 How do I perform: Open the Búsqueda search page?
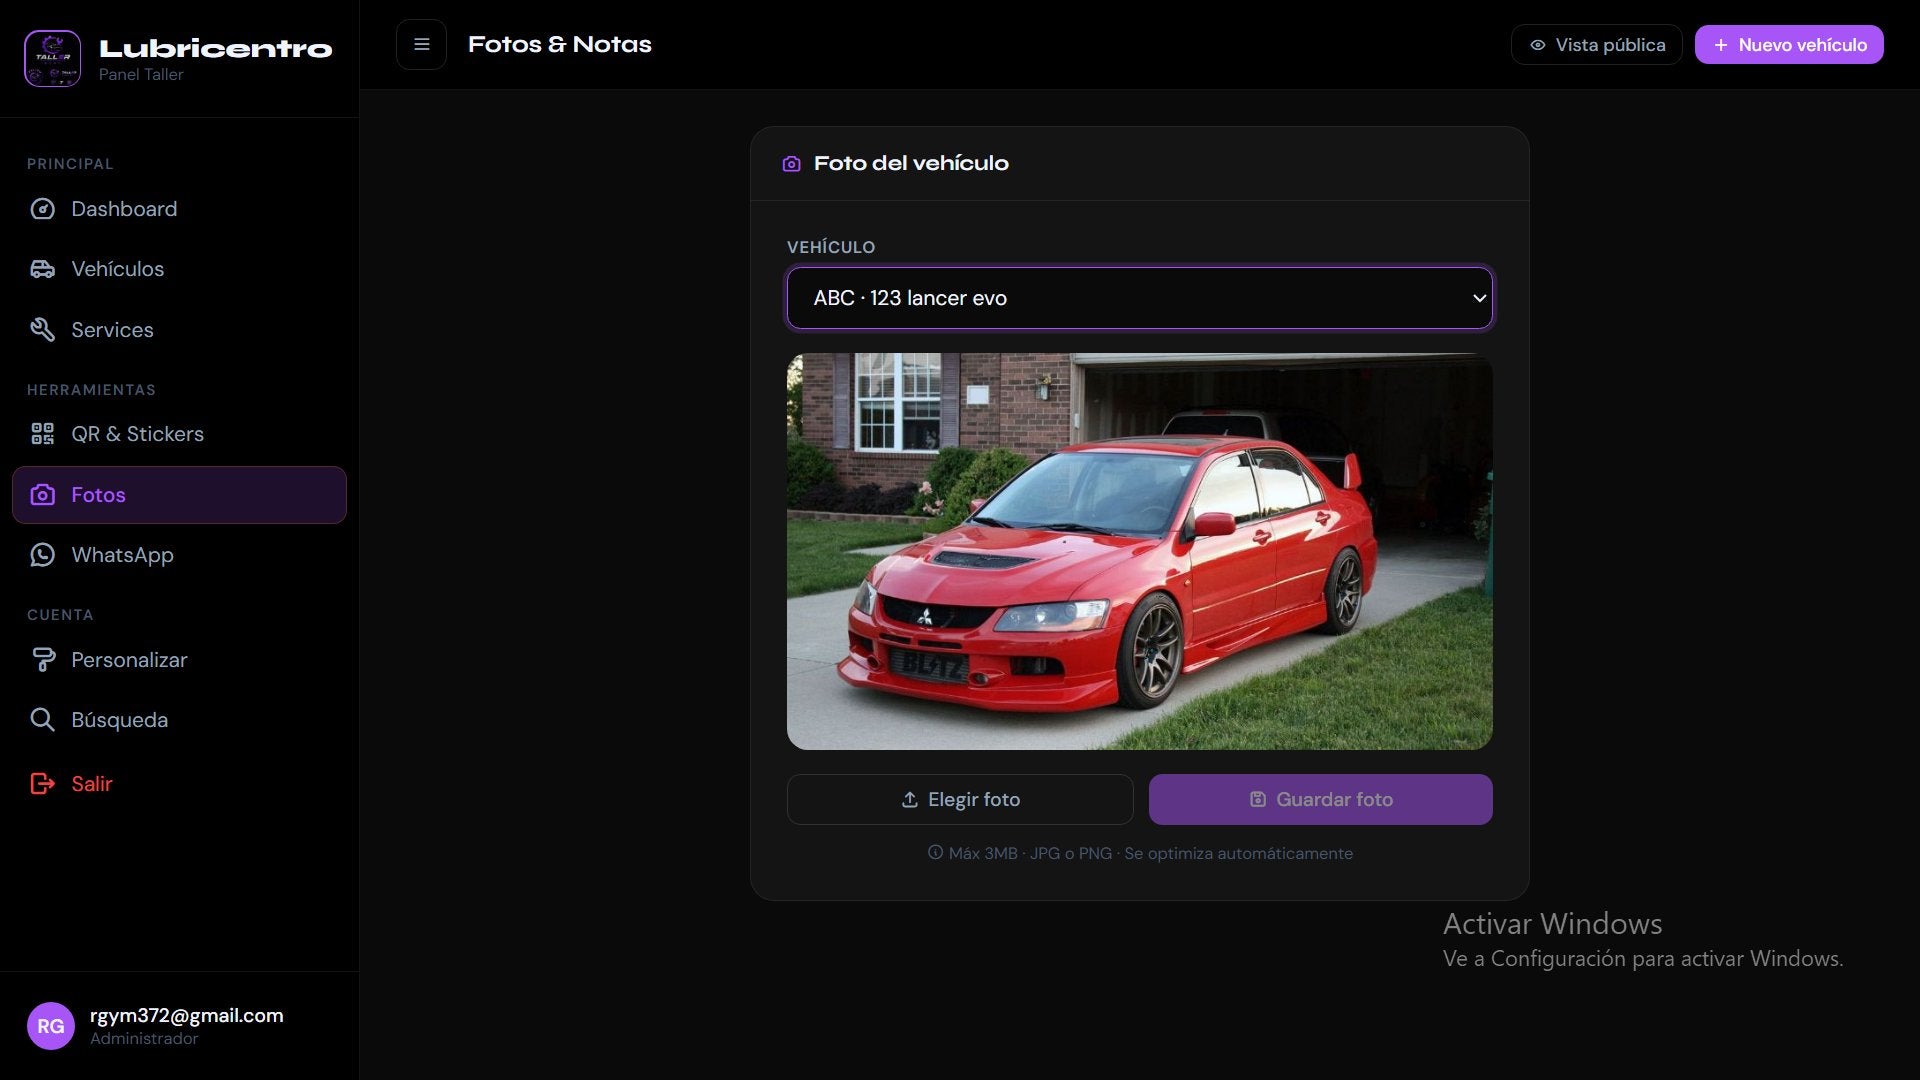(179, 720)
